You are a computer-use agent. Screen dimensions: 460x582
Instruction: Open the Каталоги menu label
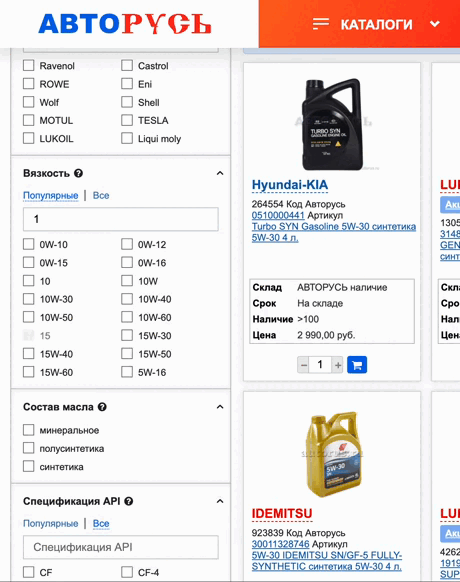376,24
